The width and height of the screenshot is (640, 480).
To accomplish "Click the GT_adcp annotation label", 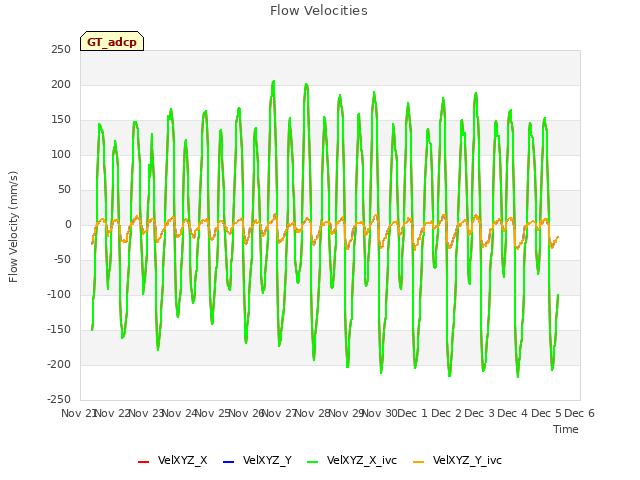I will [x=112, y=42].
